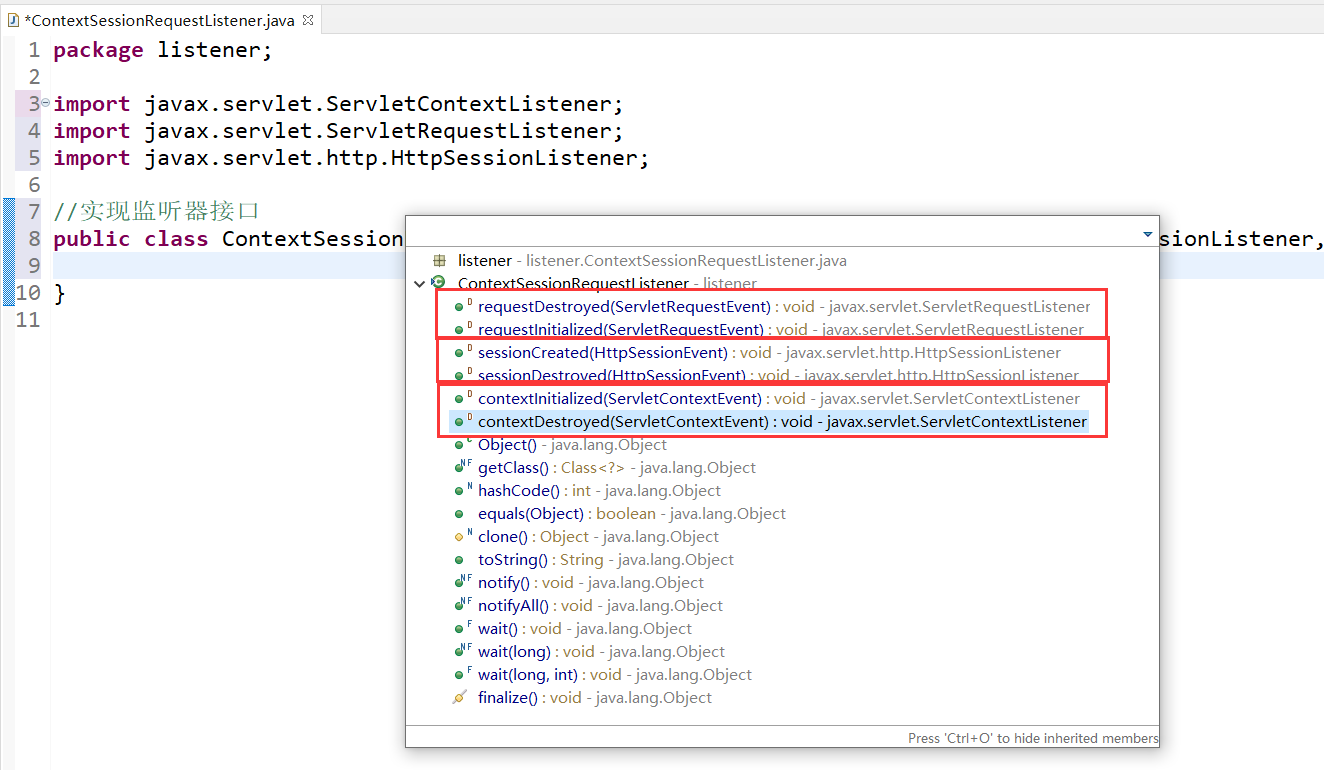The image size is (1324, 770).
Task: Click the green method icon beside requestDestroyed
Action: click(459, 306)
